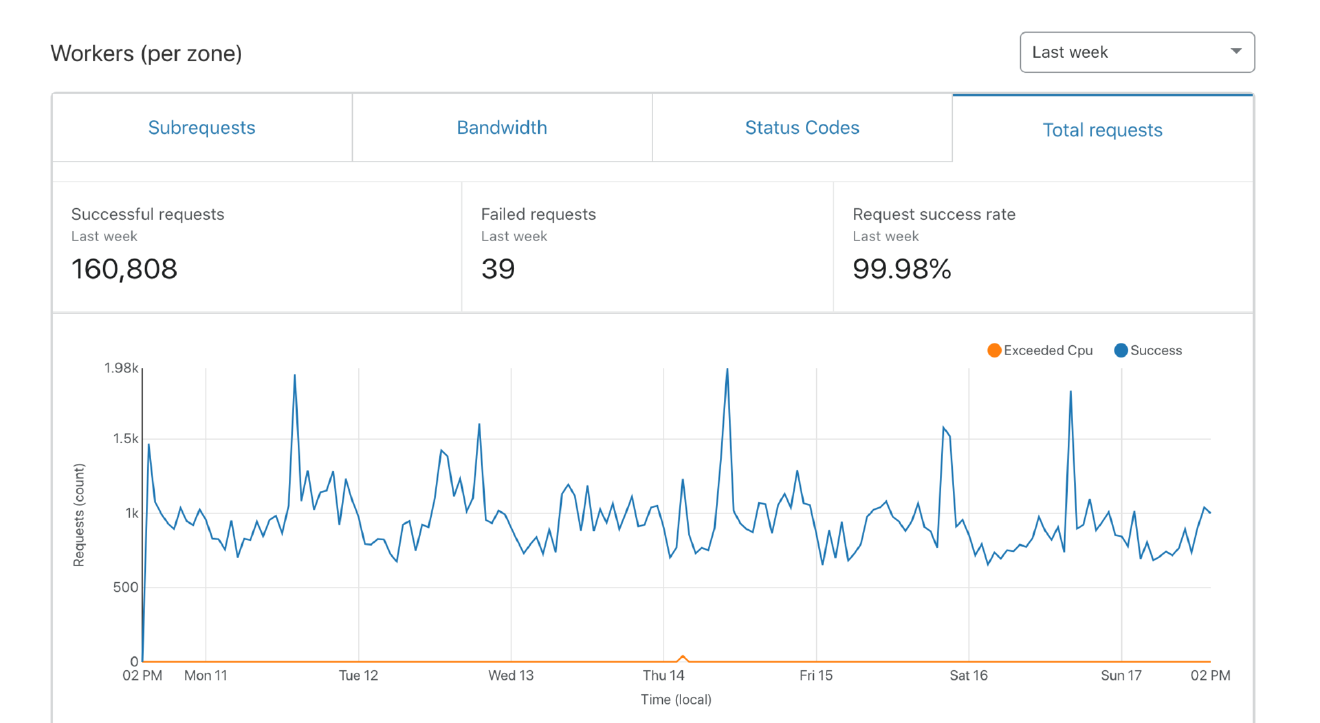Click the Thu 14 peak on the chart
1320x723 pixels.
point(727,370)
